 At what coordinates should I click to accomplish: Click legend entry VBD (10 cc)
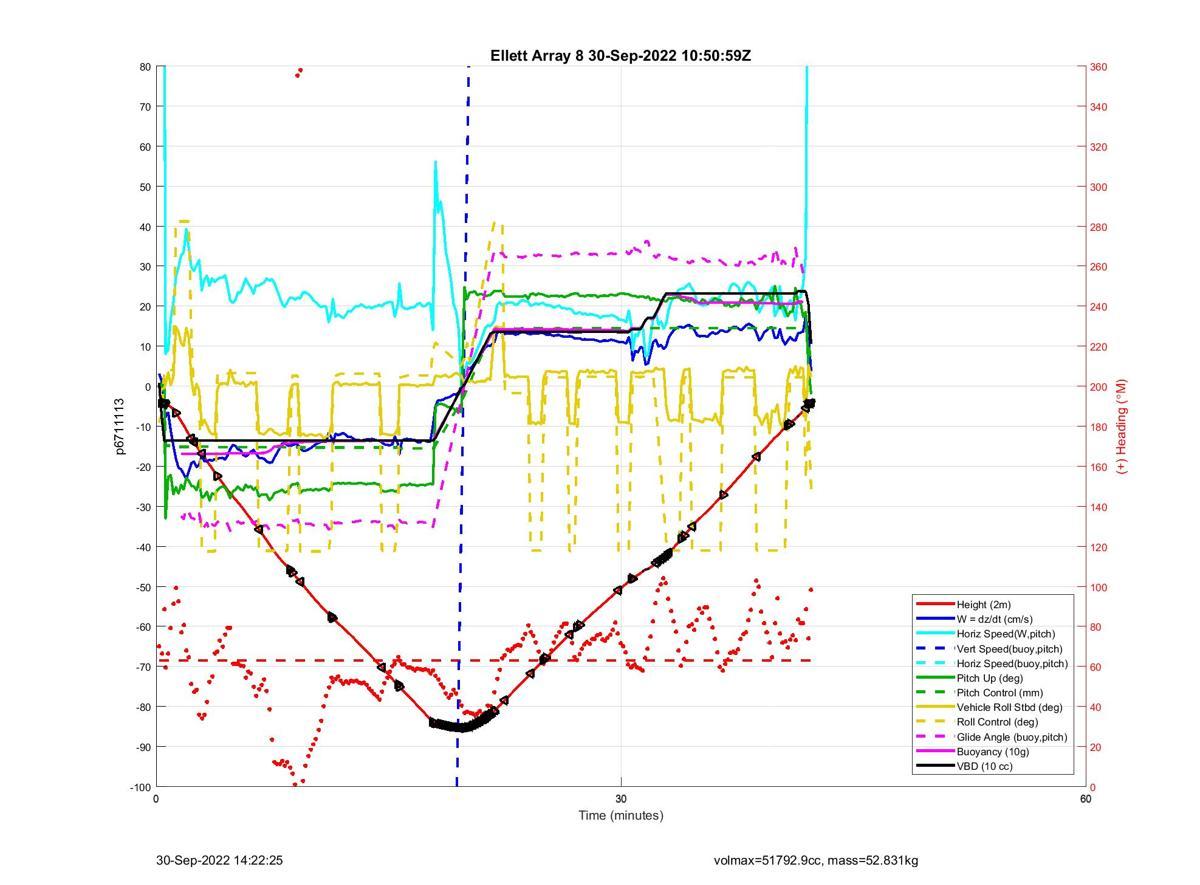click(986, 766)
